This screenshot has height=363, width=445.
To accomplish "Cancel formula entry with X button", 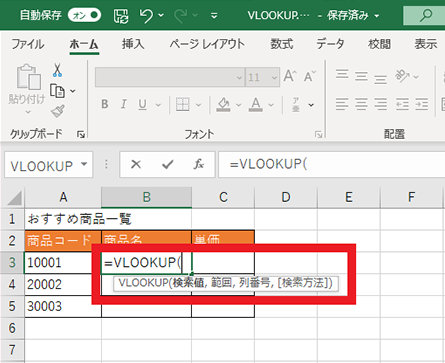I will (x=136, y=164).
